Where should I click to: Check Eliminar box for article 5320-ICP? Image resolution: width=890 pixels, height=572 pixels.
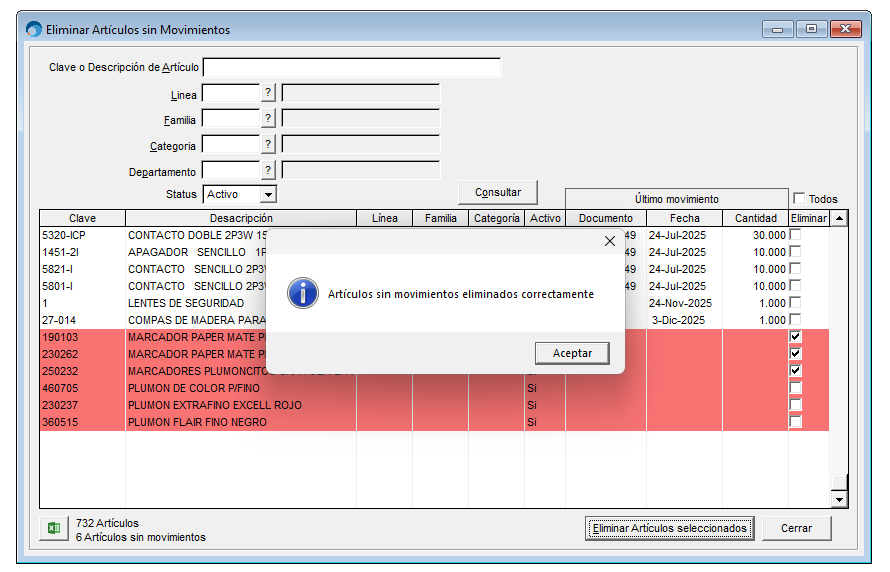coord(796,235)
